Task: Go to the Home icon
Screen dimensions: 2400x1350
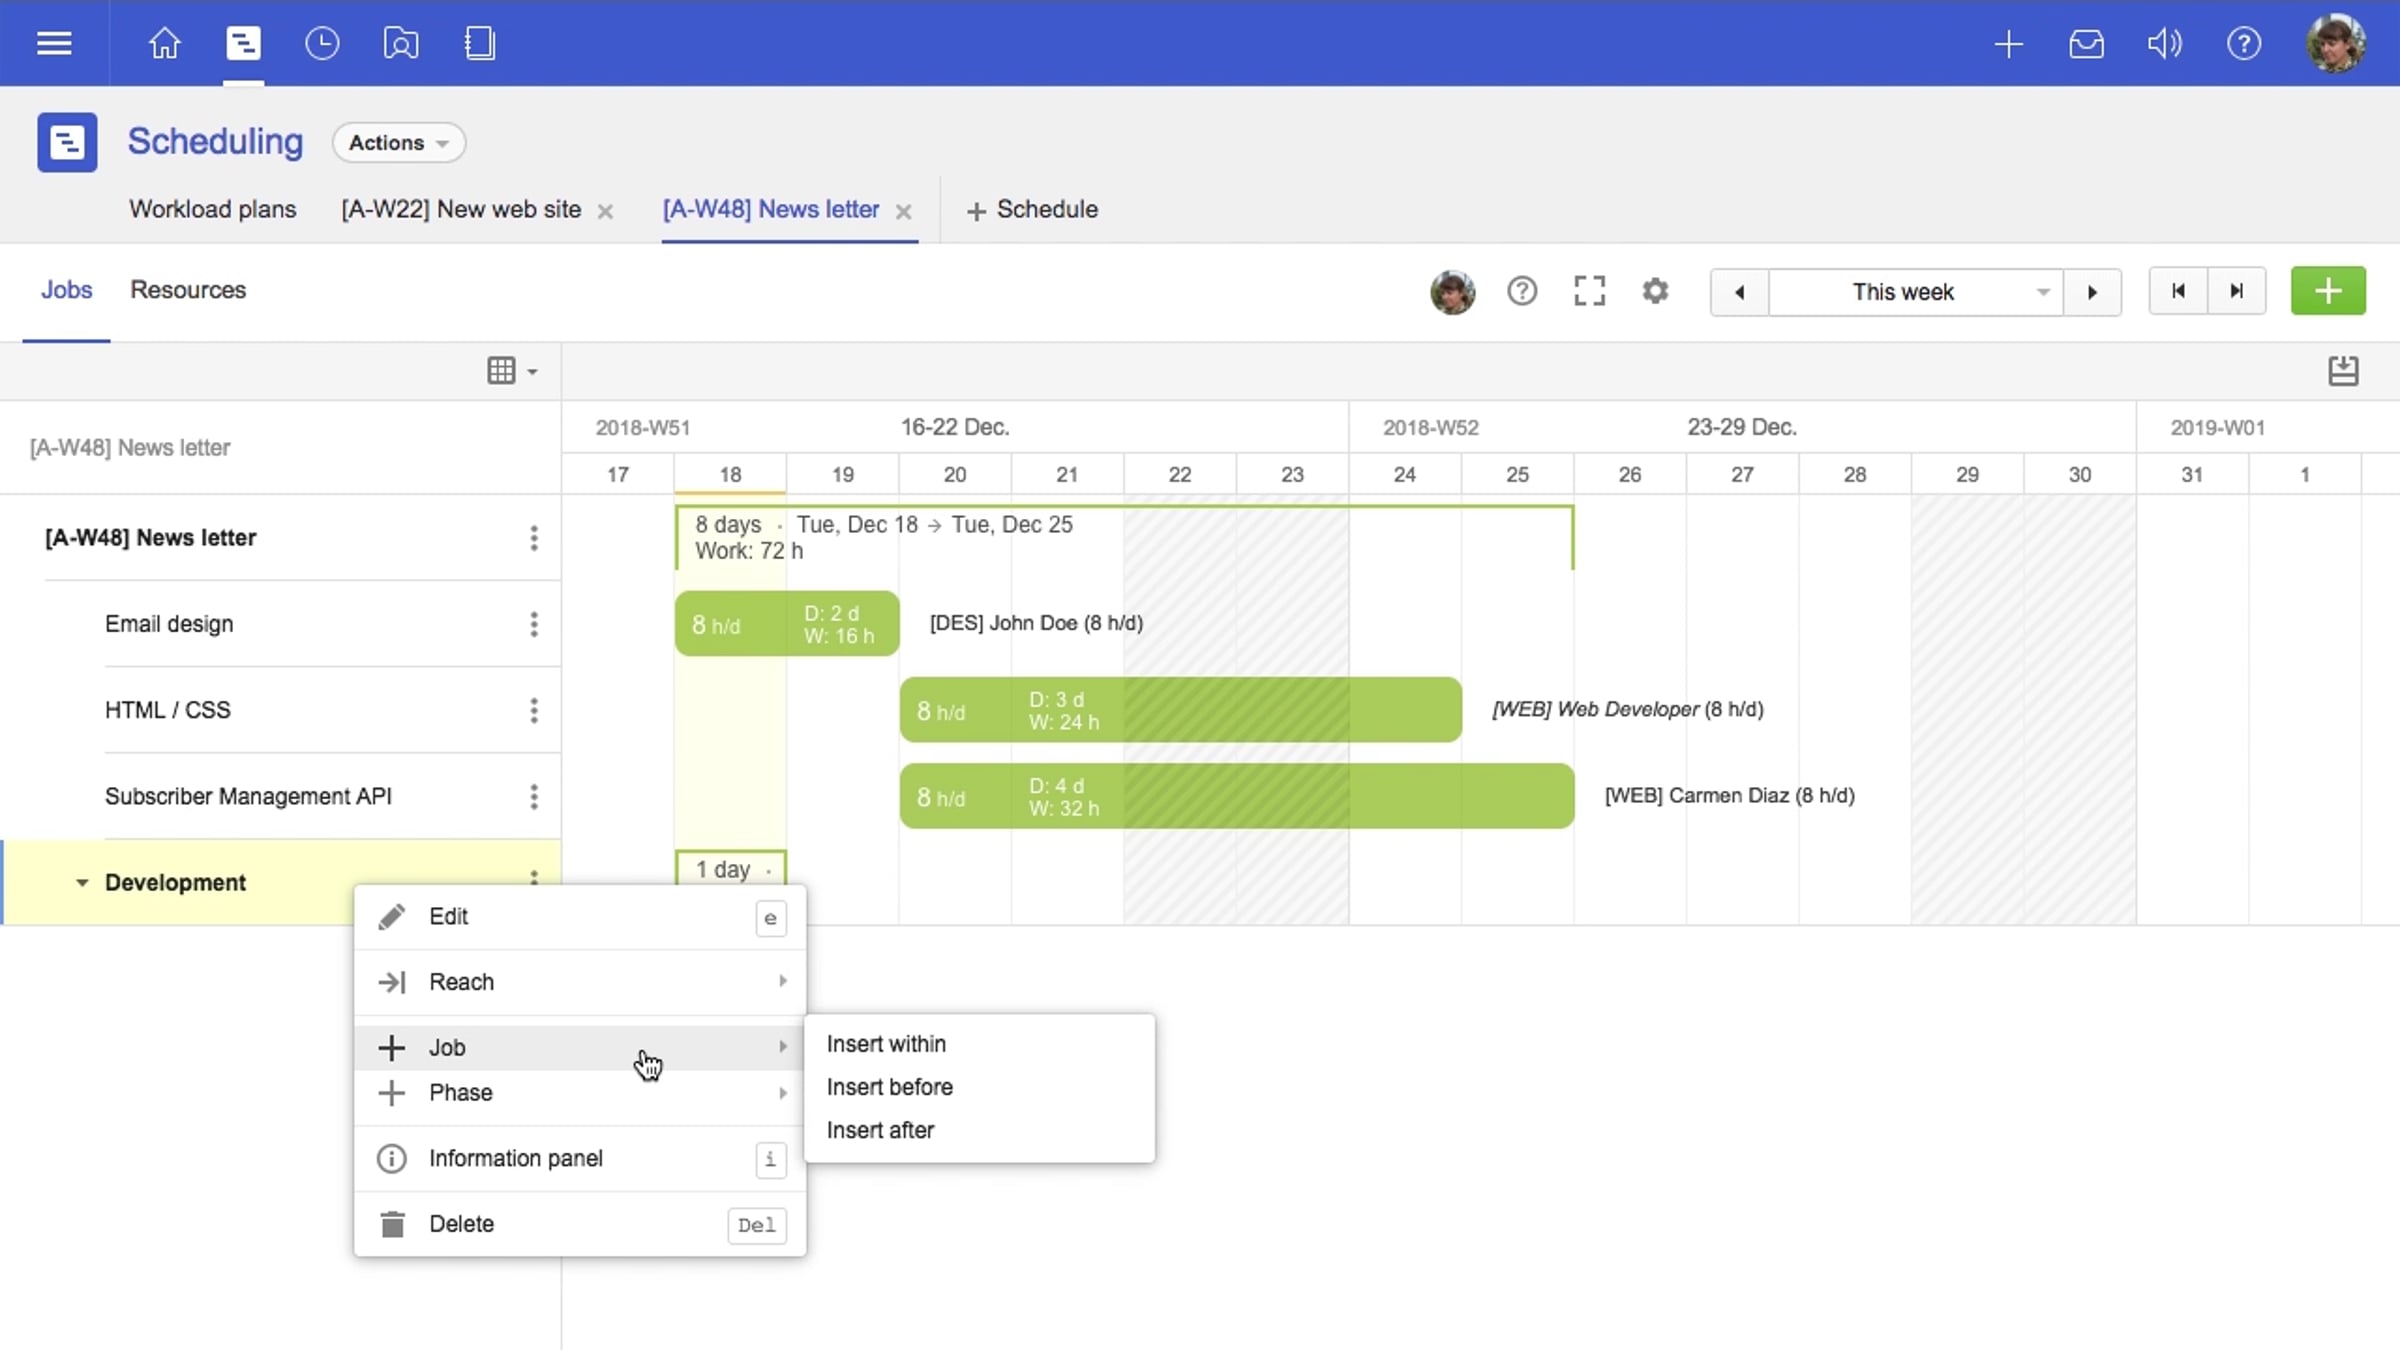Action: coord(164,43)
